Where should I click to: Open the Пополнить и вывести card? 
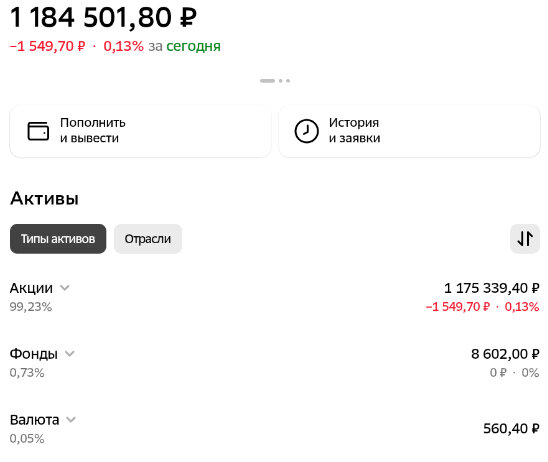[140, 131]
